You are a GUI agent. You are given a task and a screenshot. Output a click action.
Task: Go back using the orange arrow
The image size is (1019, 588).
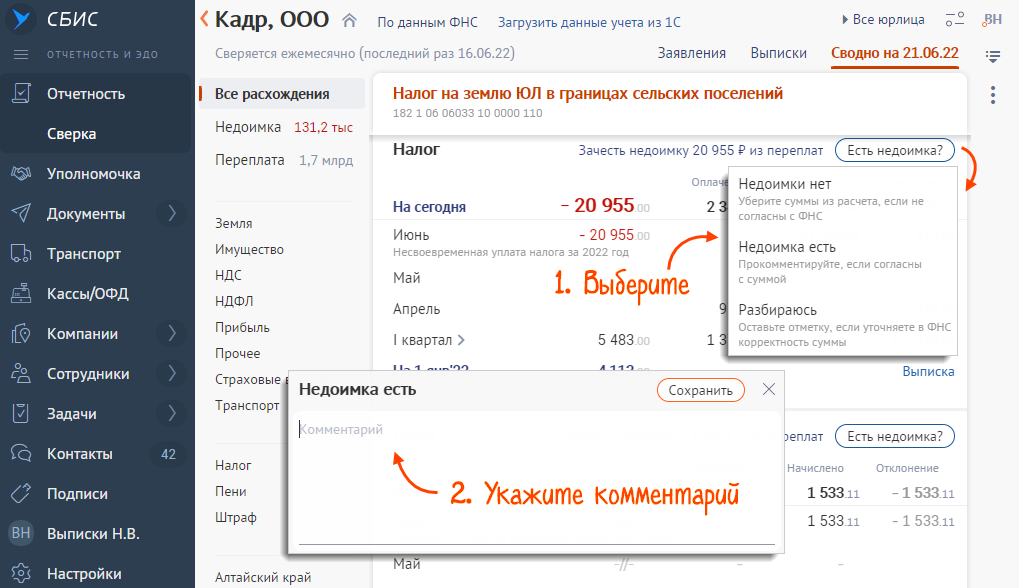coord(205,19)
